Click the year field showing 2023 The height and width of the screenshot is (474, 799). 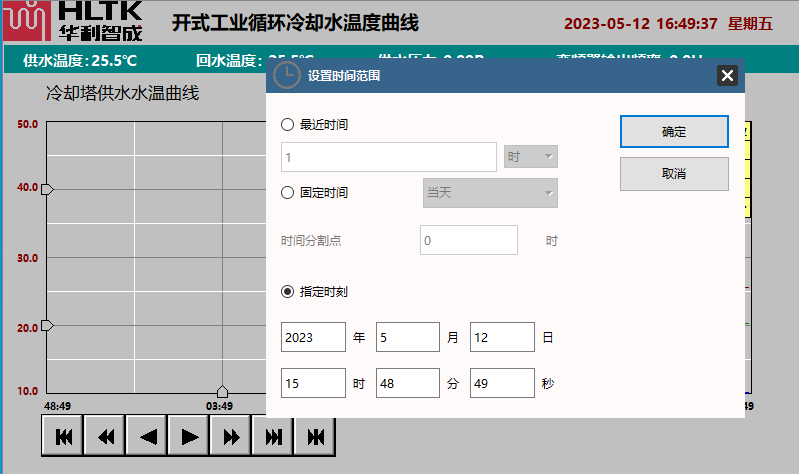coord(313,338)
